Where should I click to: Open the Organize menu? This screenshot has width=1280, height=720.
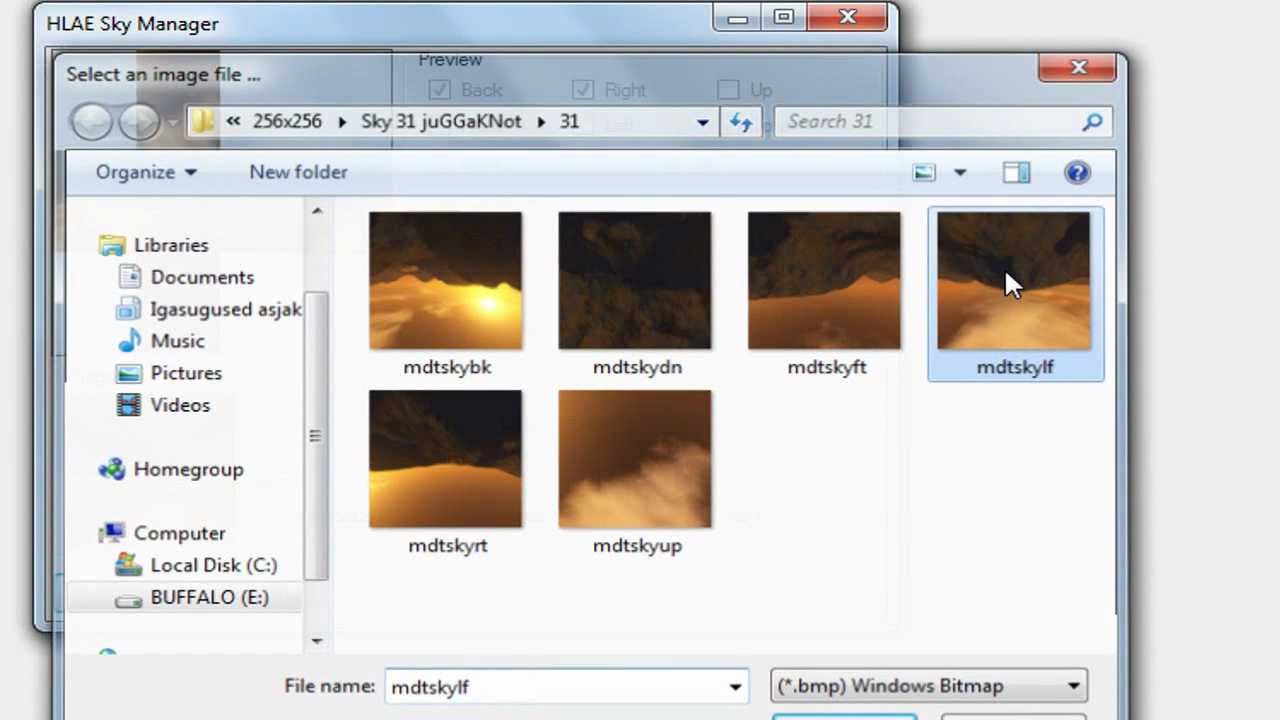point(146,172)
